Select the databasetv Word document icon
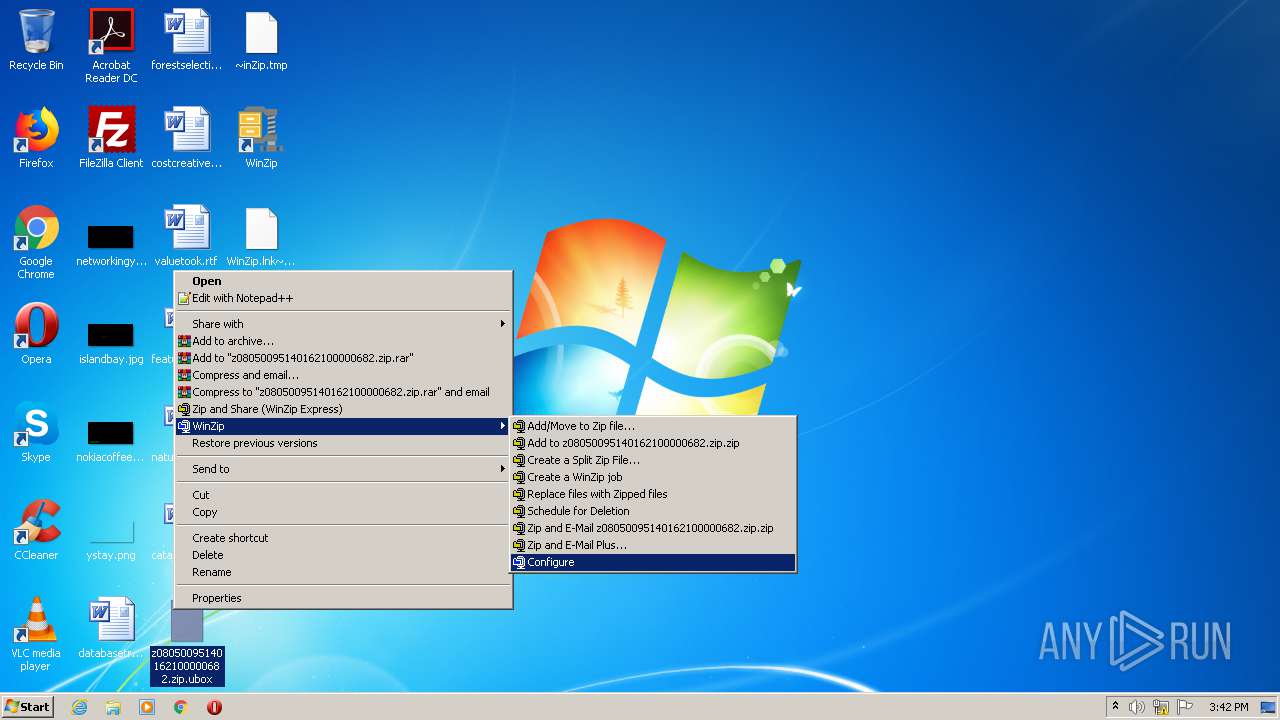The image size is (1280, 720). pyautogui.click(x=111, y=628)
